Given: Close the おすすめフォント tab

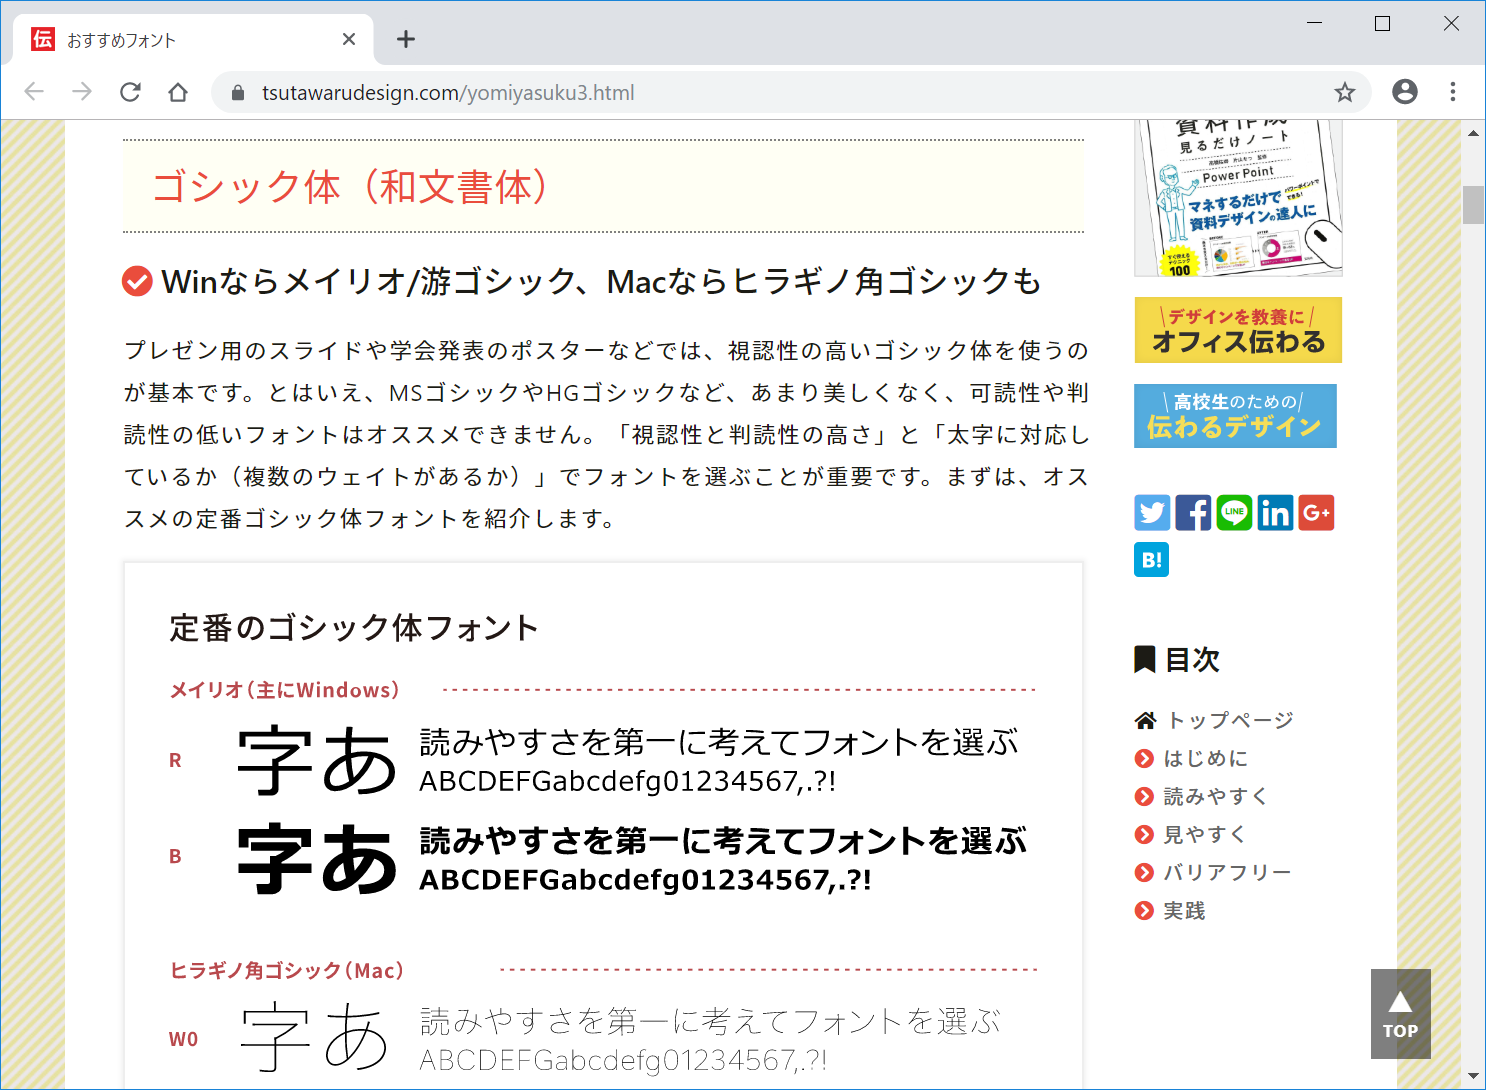Looking at the screenshot, I should click(x=348, y=39).
